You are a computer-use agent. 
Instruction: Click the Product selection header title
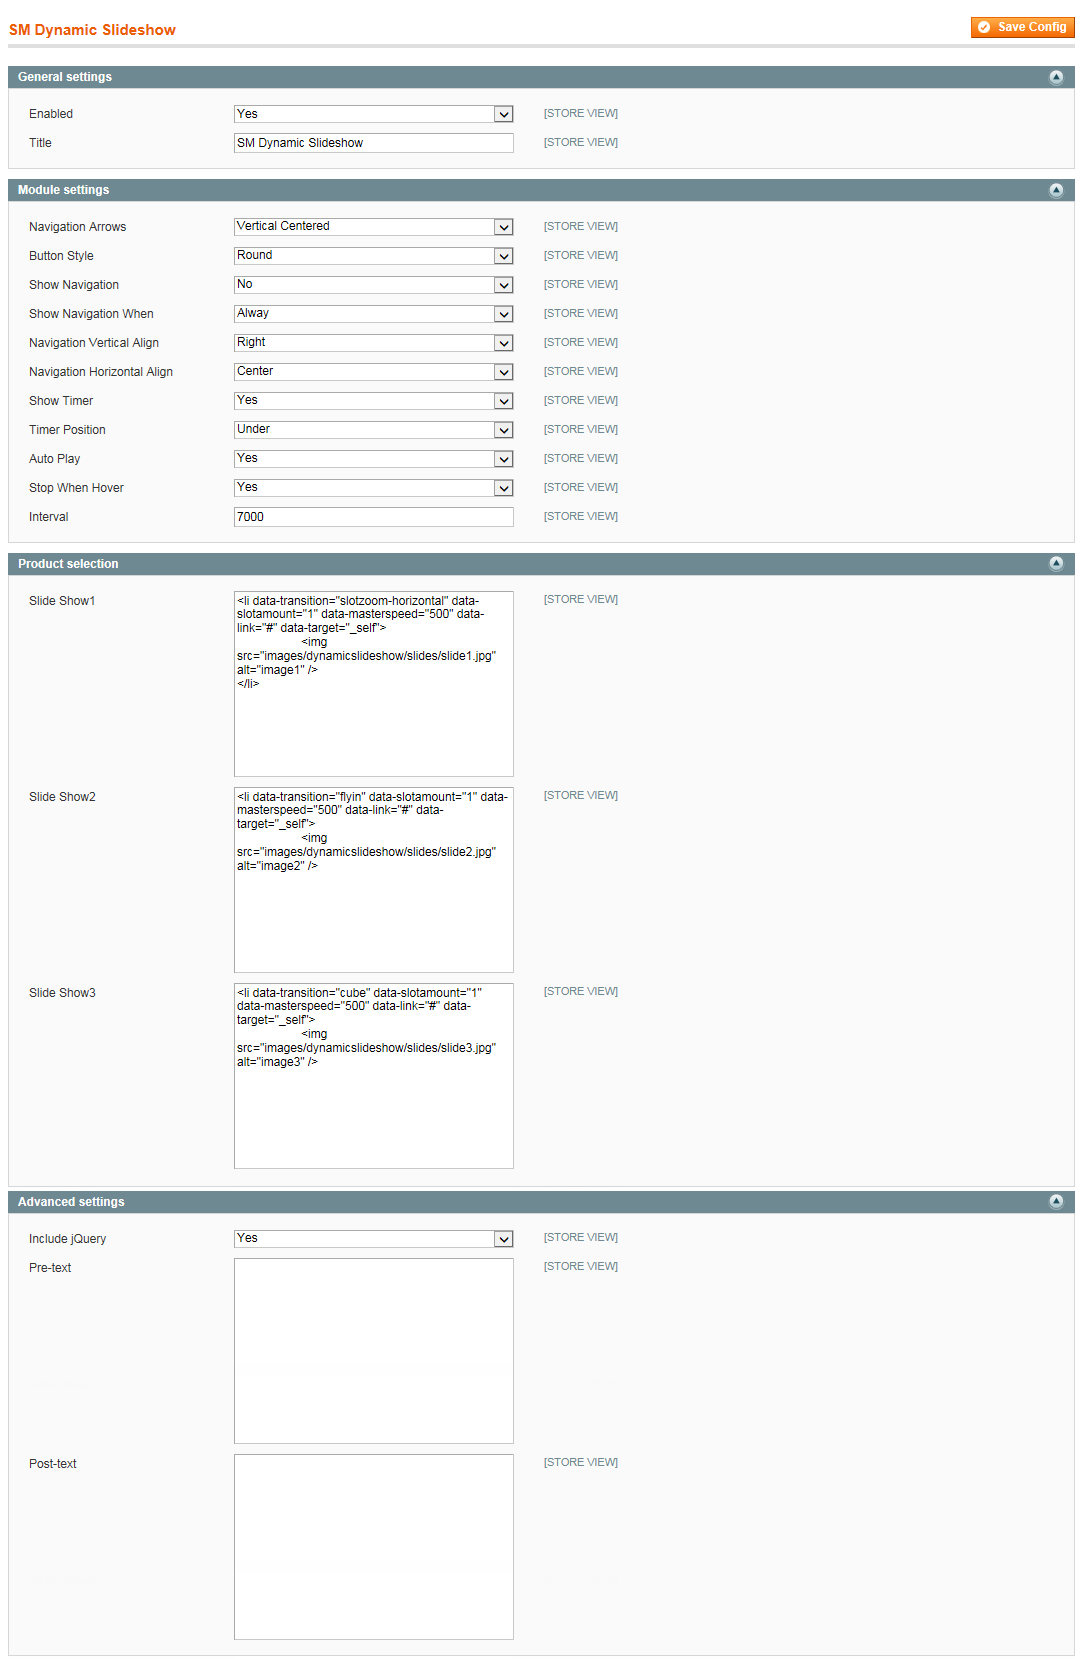[x=68, y=564]
